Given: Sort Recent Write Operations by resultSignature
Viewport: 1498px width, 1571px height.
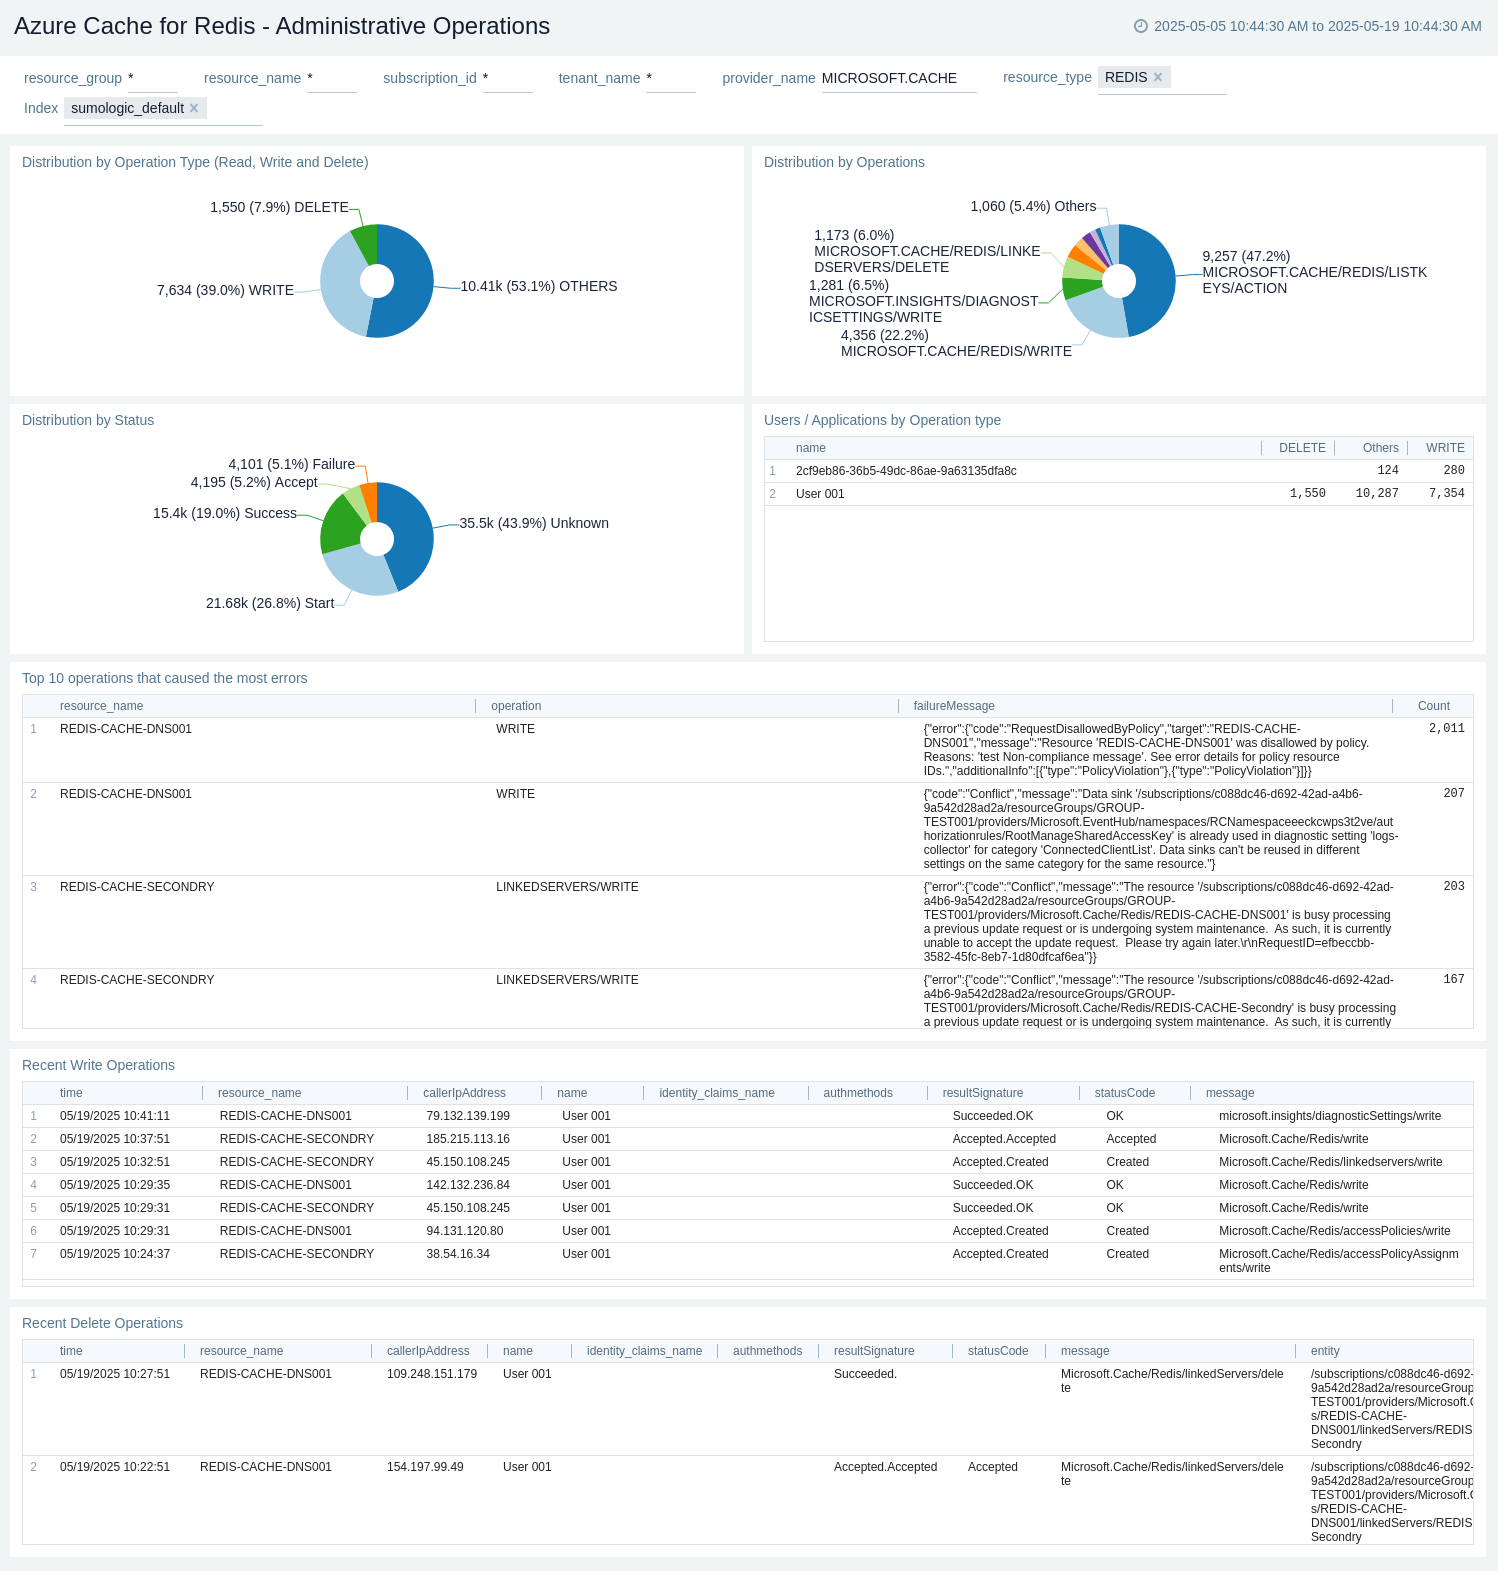Looking at the screenshot, I should (x=982, y=1093).
